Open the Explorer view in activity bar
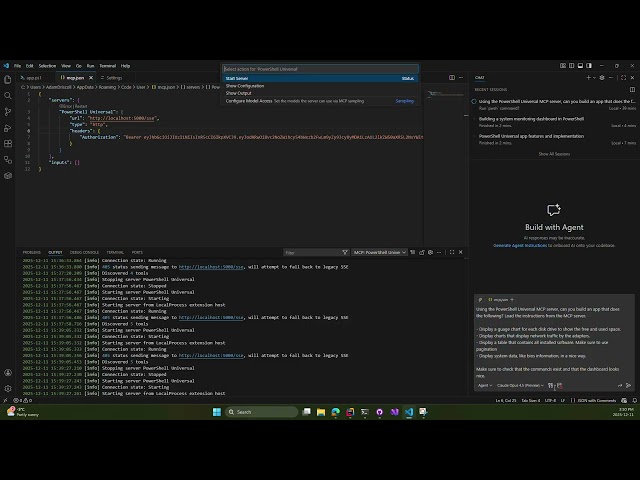This screenshot has width=640, height=480. tap(8, 80)
